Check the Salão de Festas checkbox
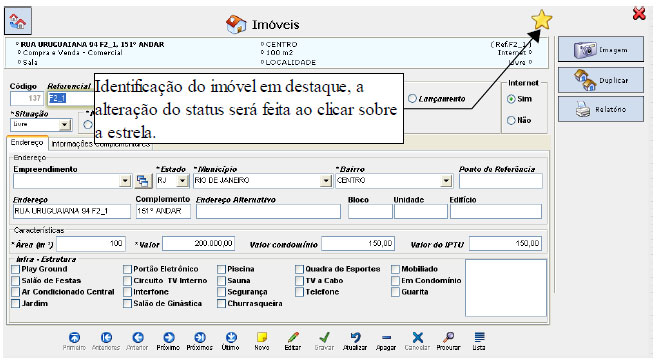This screenshot has width=657, height=361. (16, 281)
